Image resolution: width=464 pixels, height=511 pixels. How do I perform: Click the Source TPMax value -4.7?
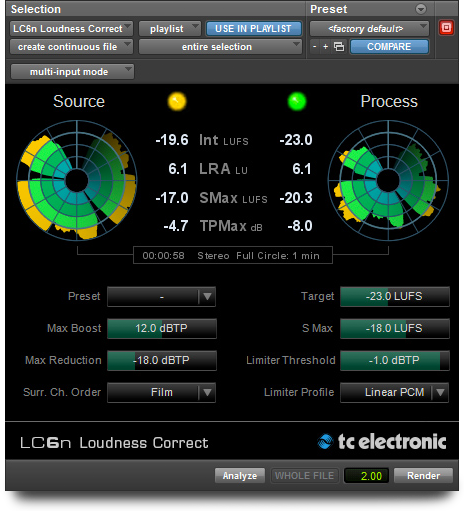click(176, 226)
